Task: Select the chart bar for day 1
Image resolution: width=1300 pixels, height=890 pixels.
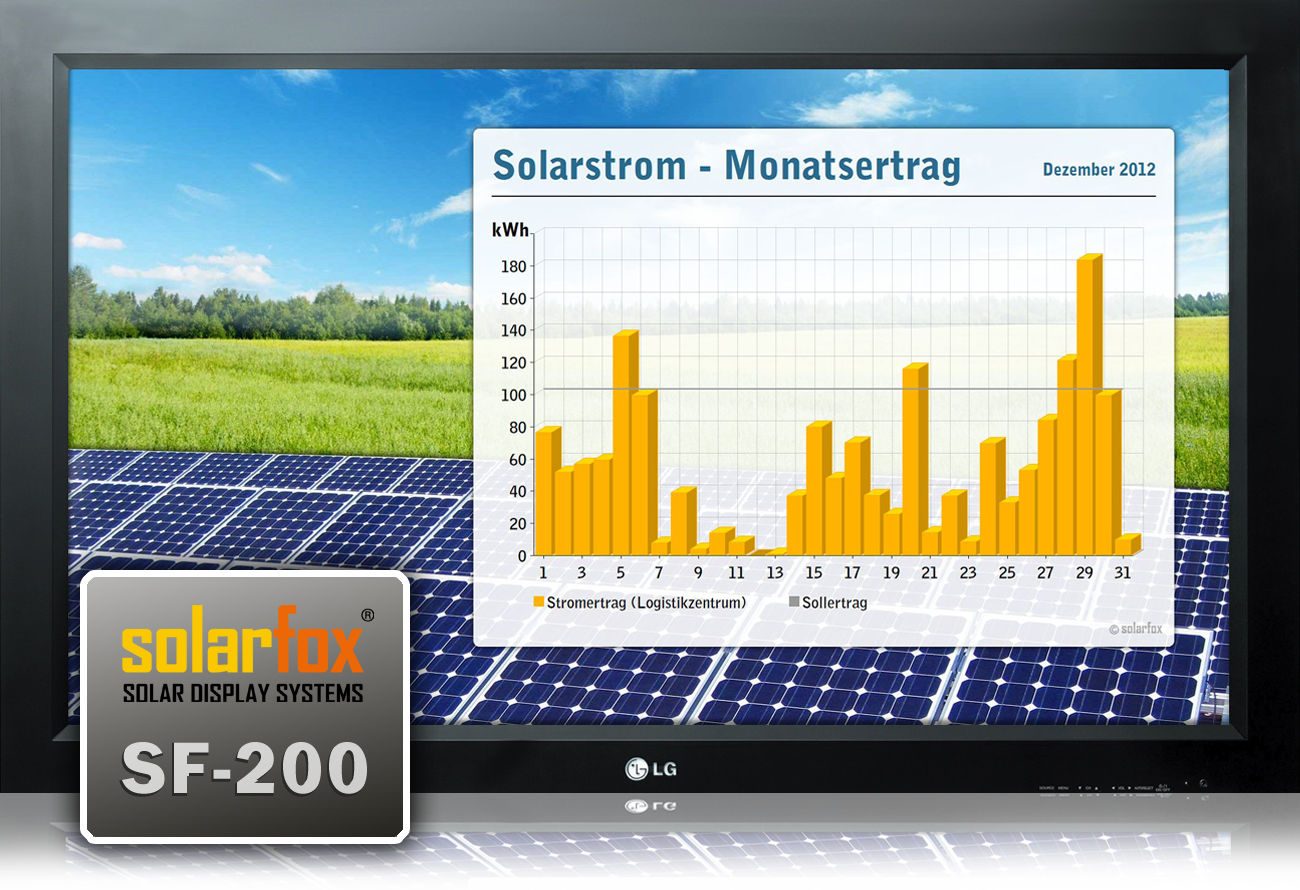Action: [x=548, y=491]
